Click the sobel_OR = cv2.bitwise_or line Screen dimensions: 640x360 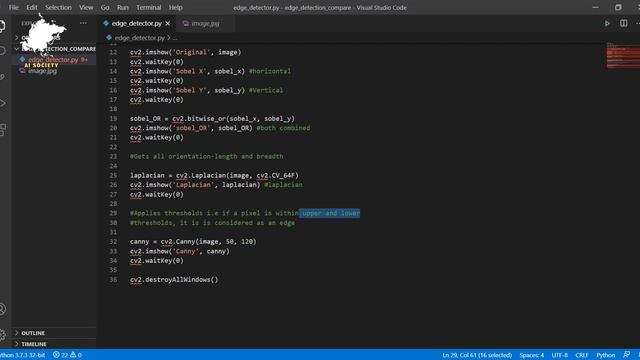click(x=212, y=119)
